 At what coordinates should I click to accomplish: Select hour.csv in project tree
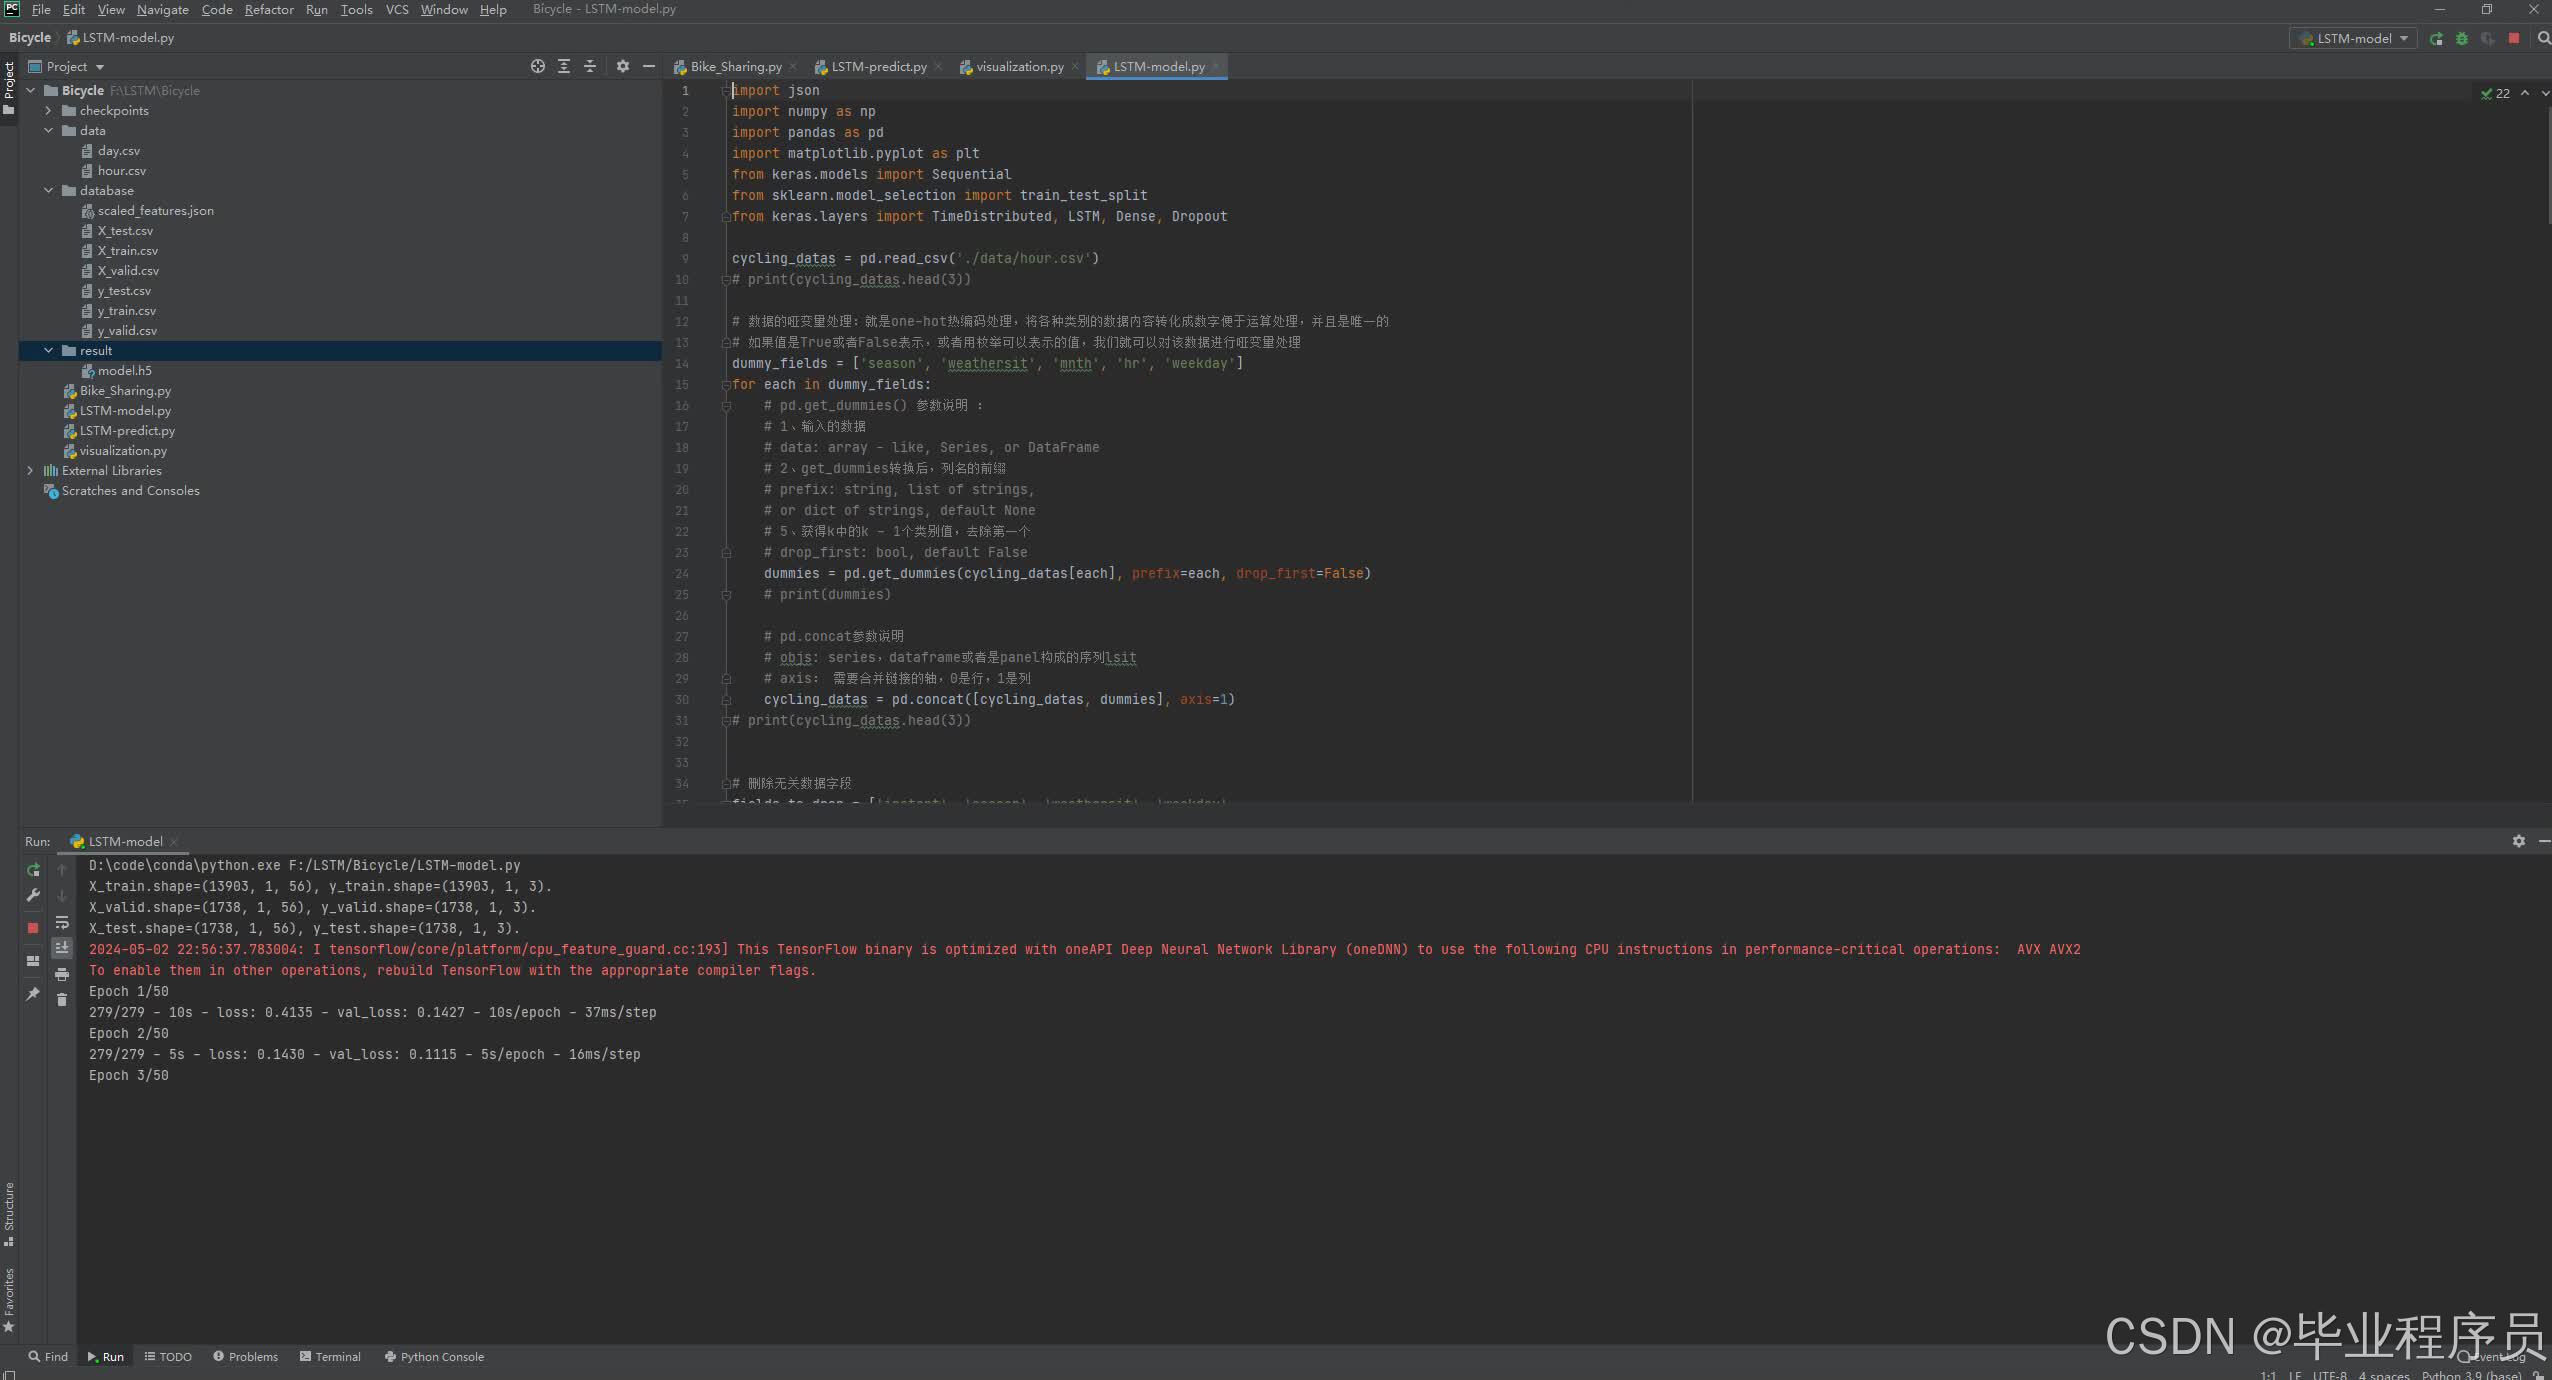tap(122, 171)
